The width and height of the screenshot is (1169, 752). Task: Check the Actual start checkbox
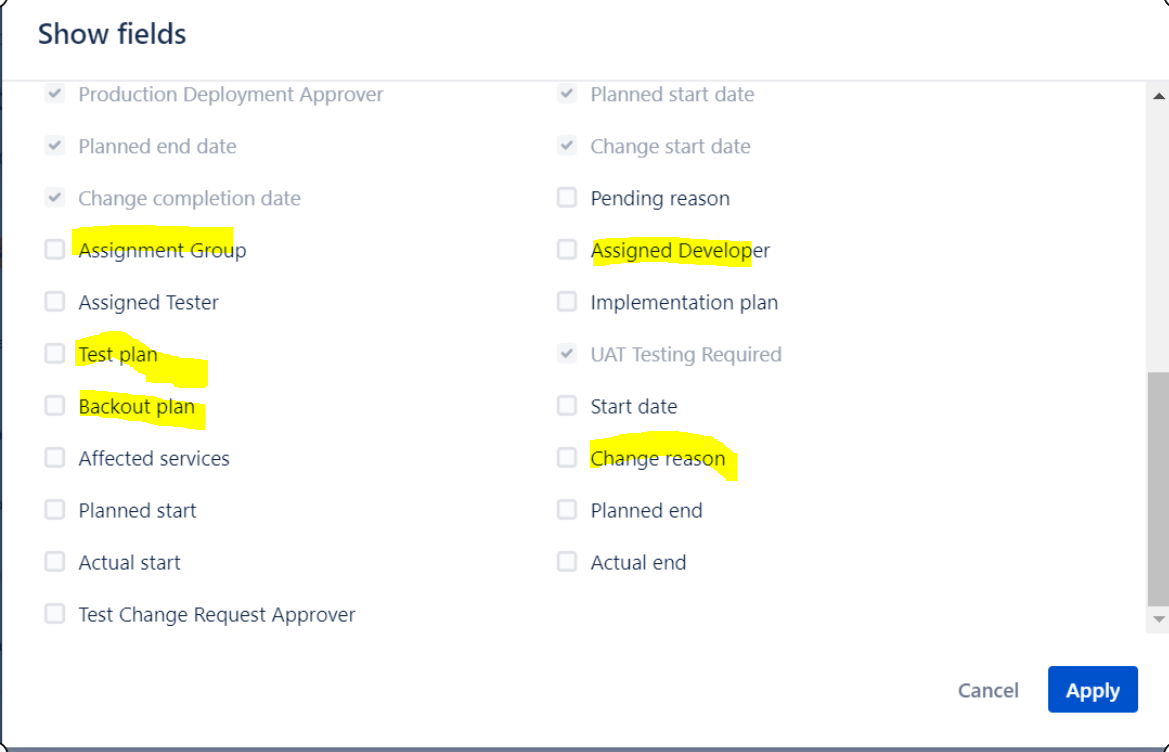coord(54,561)
